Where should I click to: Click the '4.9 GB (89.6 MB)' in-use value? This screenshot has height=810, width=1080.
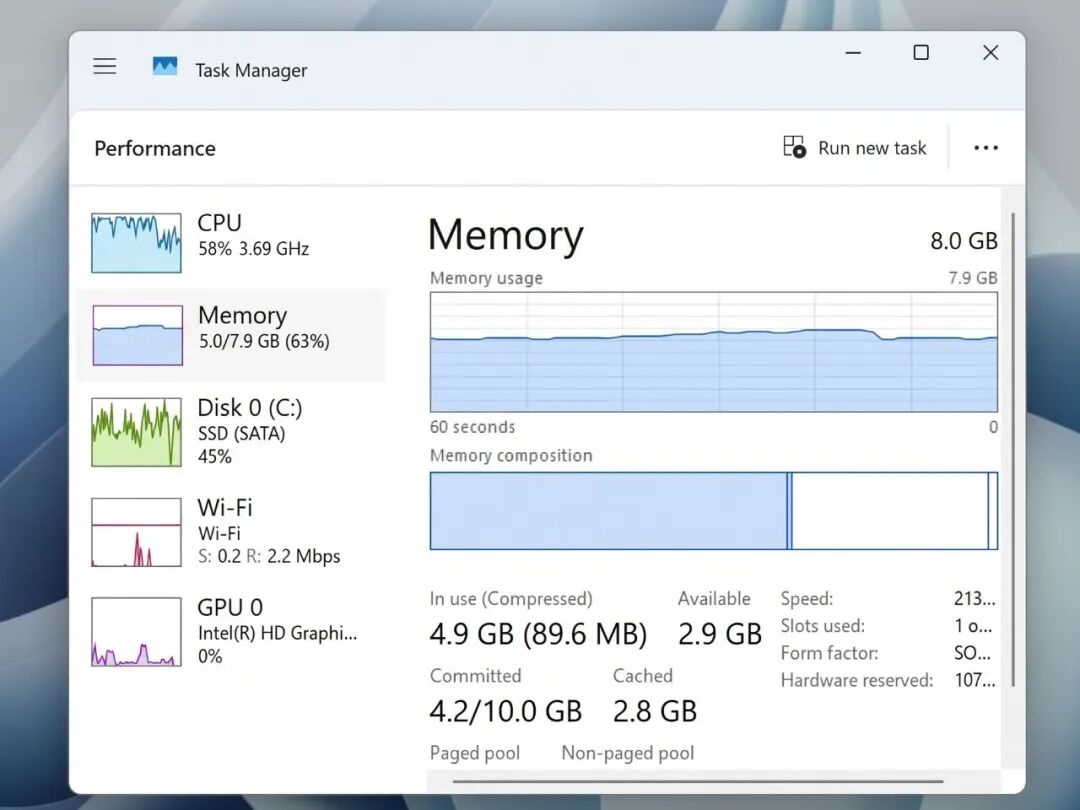coord(538,634)
